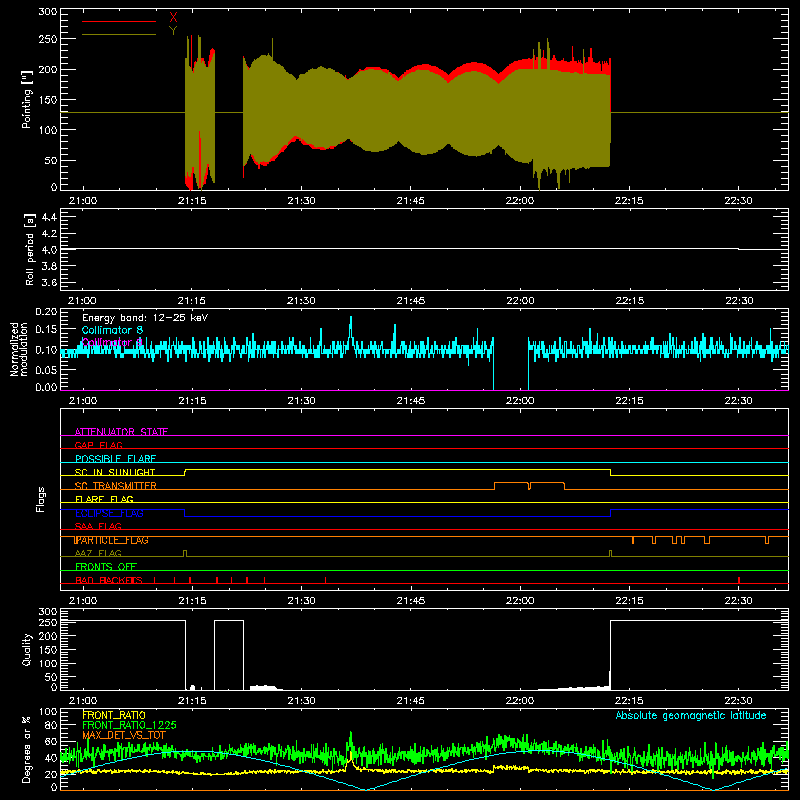Click the red 'X' legend label
Viewport: 800px width, 800px height.
[x=173, y=18]
